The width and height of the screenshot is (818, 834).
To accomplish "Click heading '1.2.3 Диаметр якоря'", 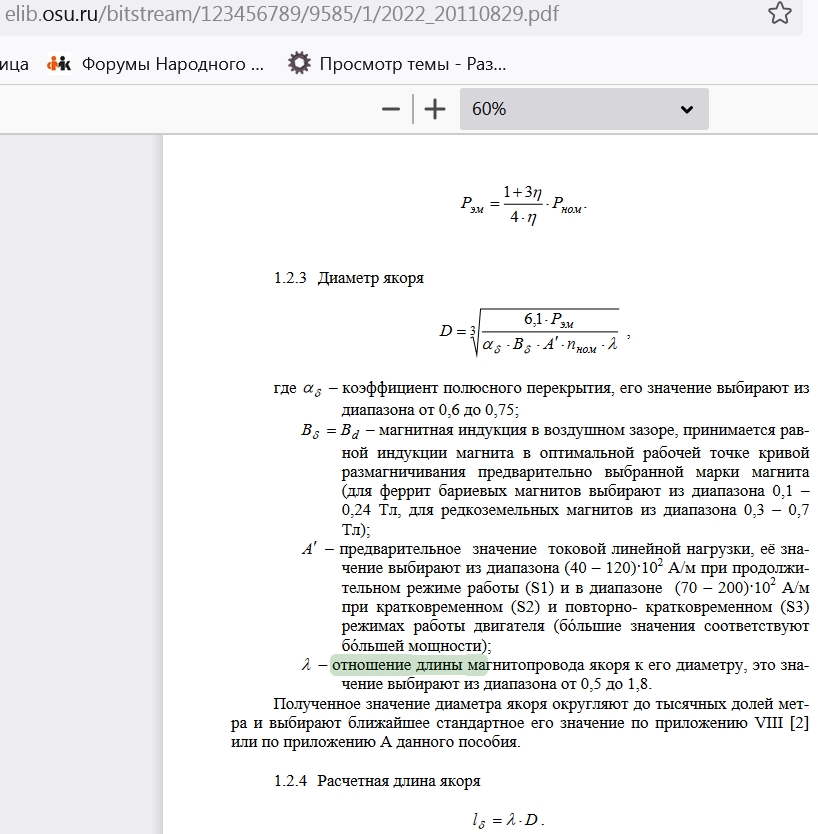I will point(349,278).
